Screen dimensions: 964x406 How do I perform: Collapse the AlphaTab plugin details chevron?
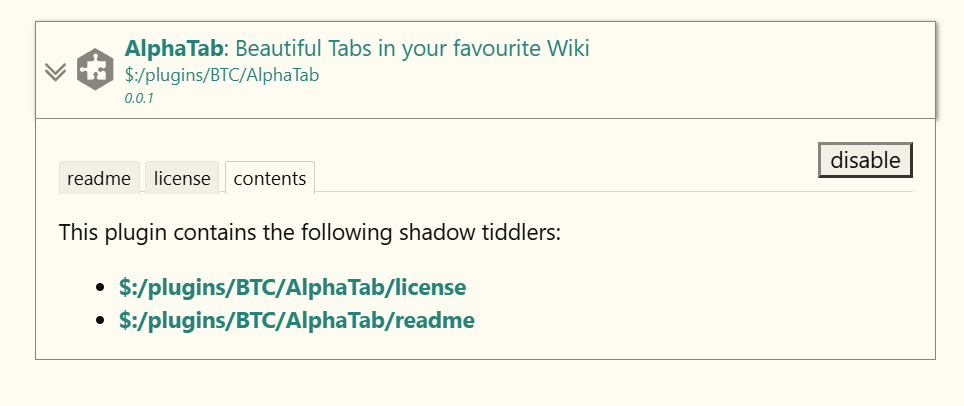coord(55,72)
